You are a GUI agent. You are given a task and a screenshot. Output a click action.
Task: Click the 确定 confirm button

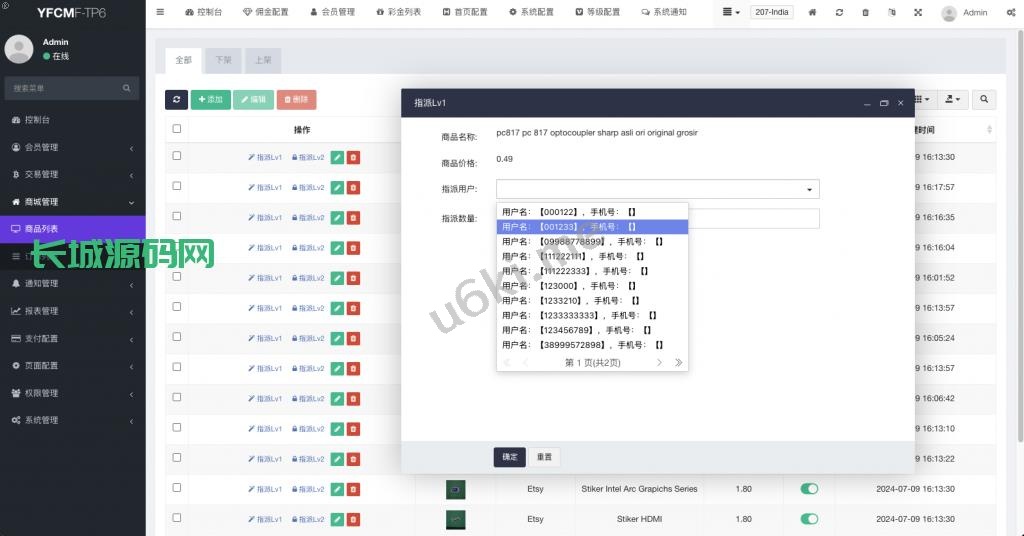(509, 457)
